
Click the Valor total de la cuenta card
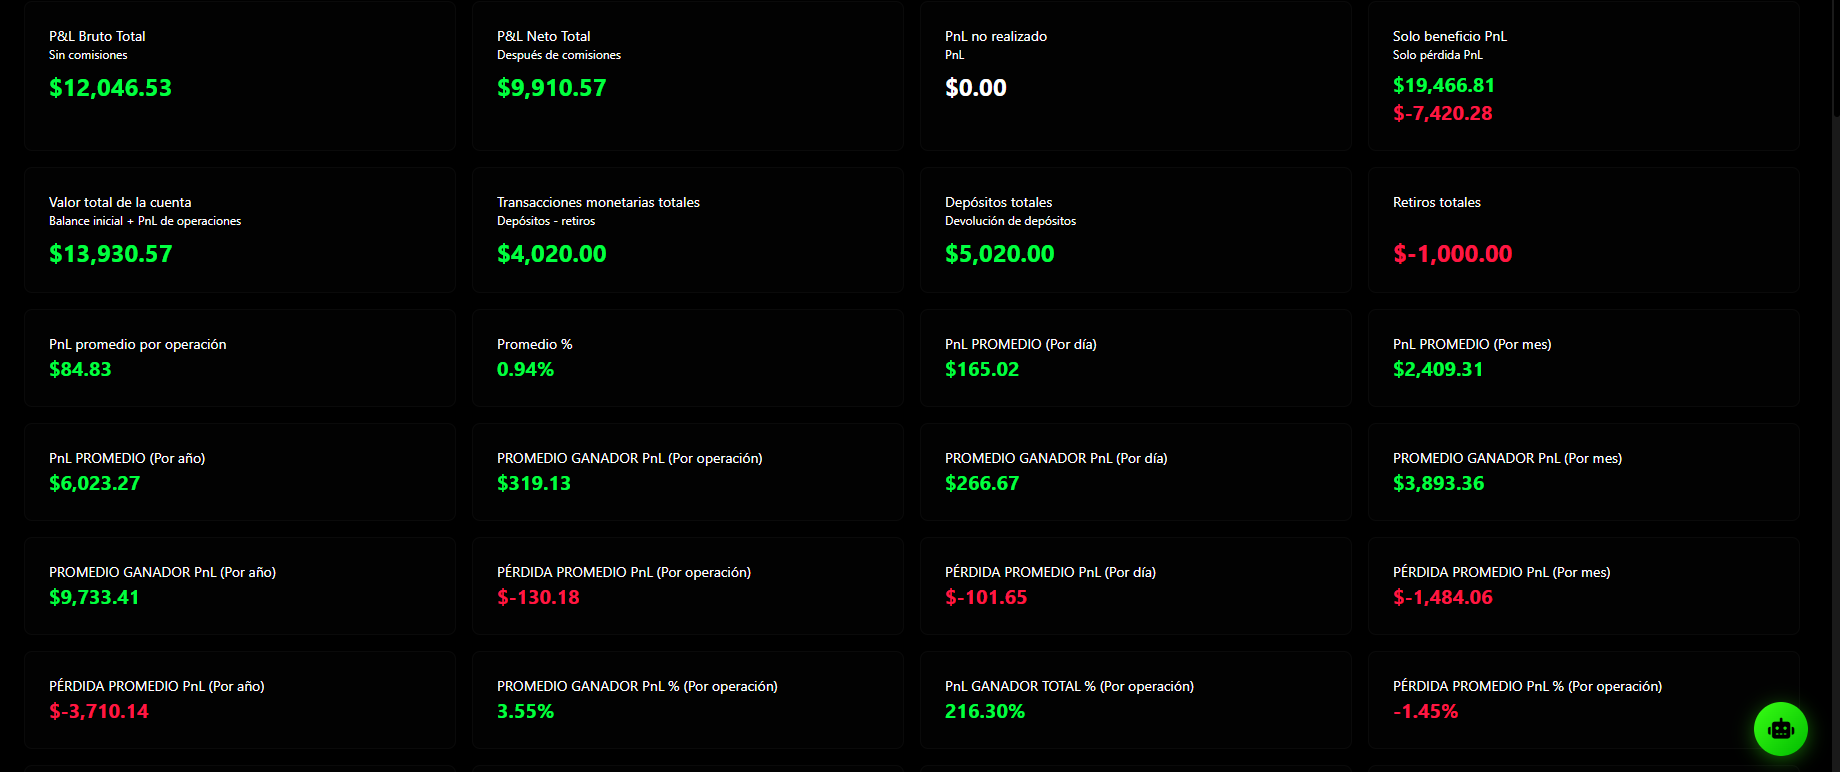tap(240, 230)
